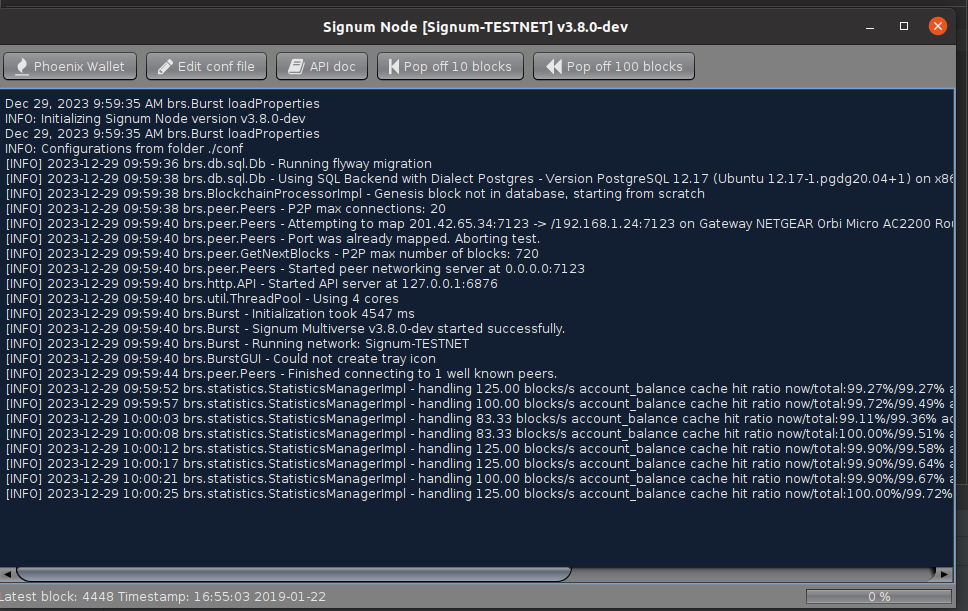
Task: Select the 'Could not create tray icon' line
Action: click(x=220, y=359)
